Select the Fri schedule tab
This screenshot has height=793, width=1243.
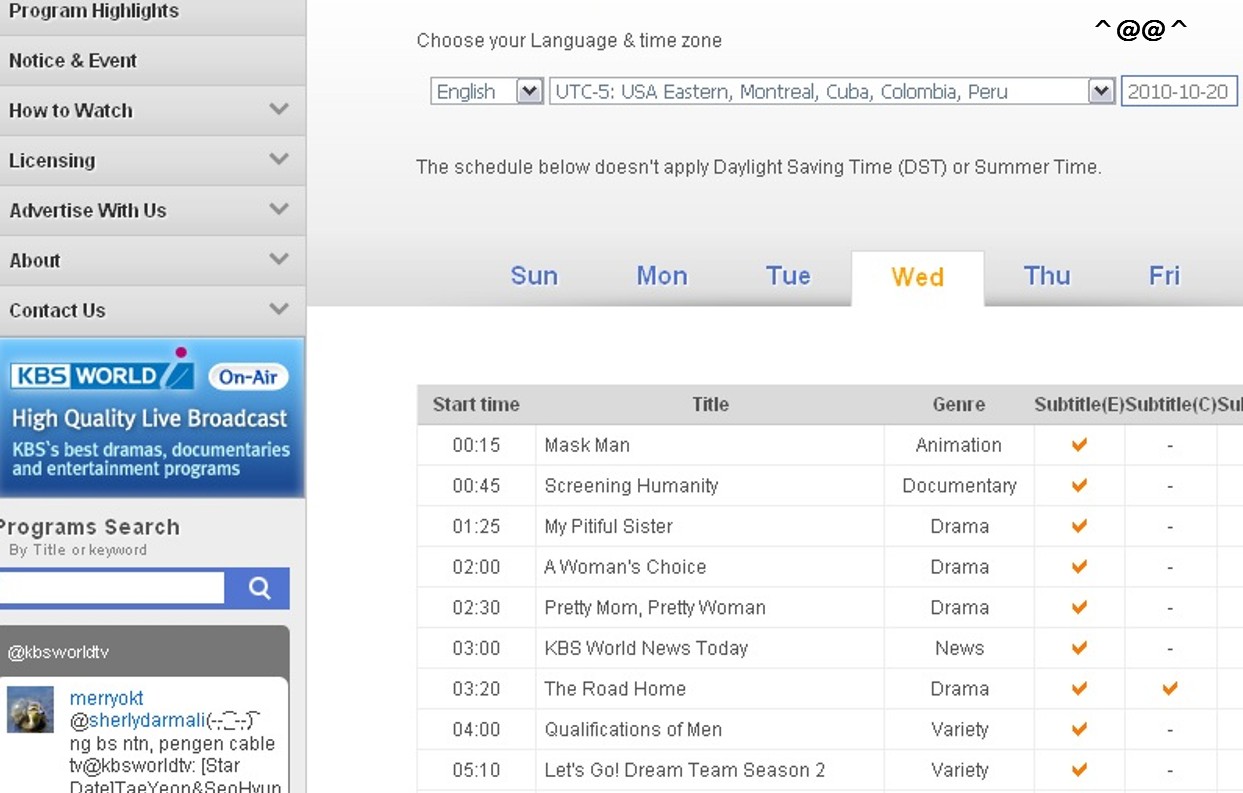point(1164,277)
